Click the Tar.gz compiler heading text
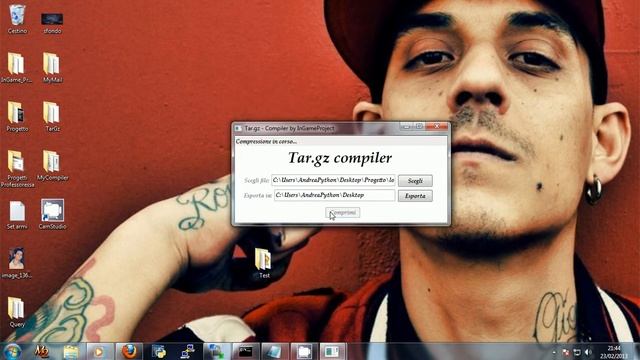 [340, 158]
